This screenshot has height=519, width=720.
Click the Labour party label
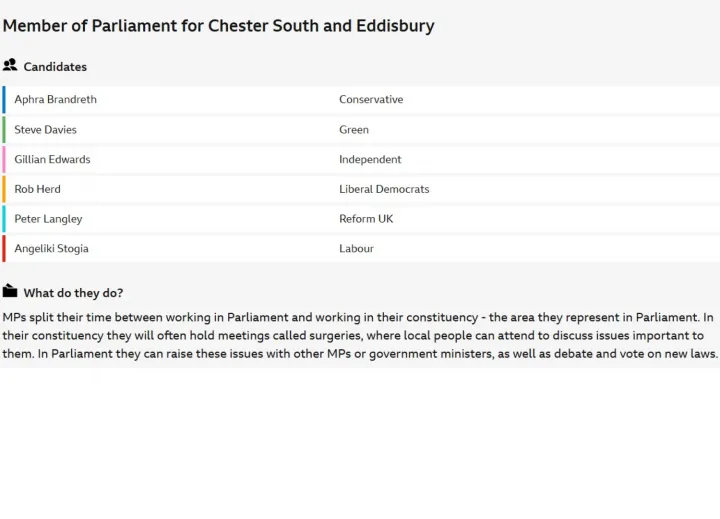(x=356, y=249)
